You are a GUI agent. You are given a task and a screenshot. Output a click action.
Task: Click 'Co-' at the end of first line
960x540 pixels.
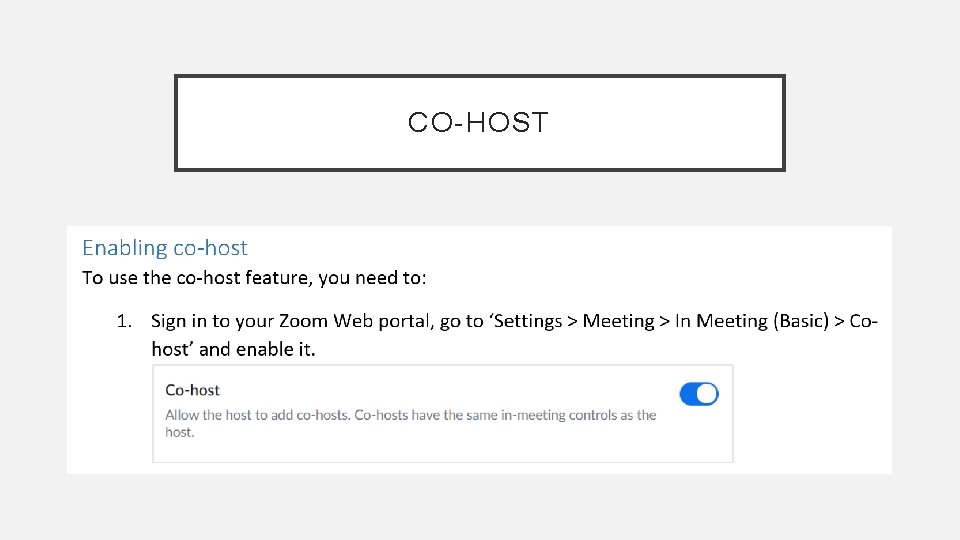pyautogui.click(x=864, y=321)
